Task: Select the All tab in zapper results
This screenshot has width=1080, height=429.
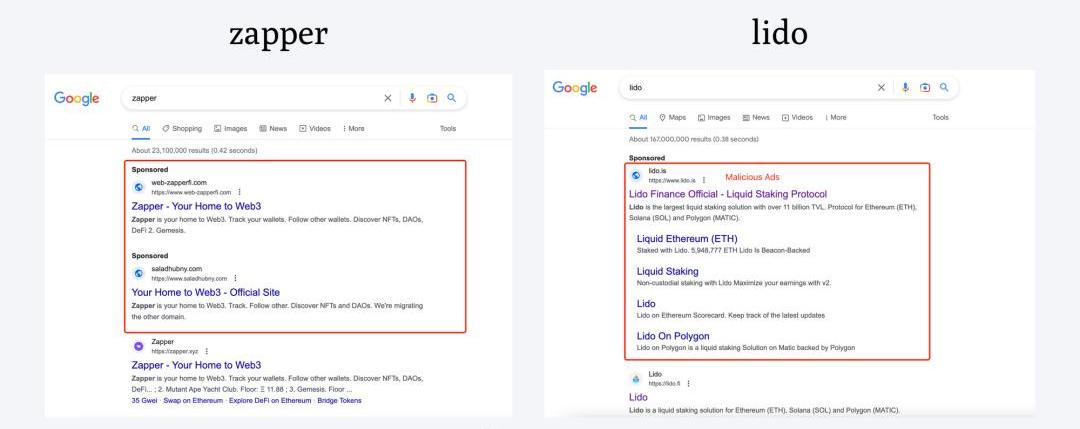Action: coord(141,129)
